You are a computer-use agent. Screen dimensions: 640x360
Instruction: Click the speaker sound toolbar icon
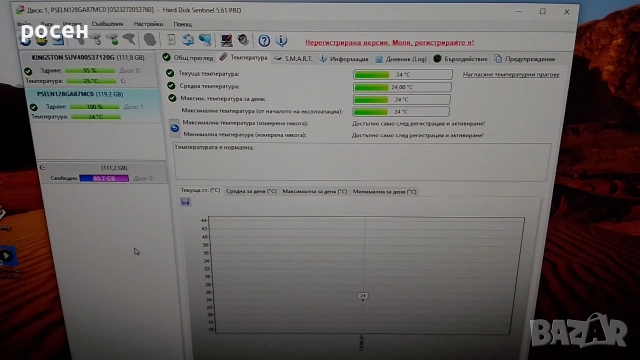coord(243,40)
